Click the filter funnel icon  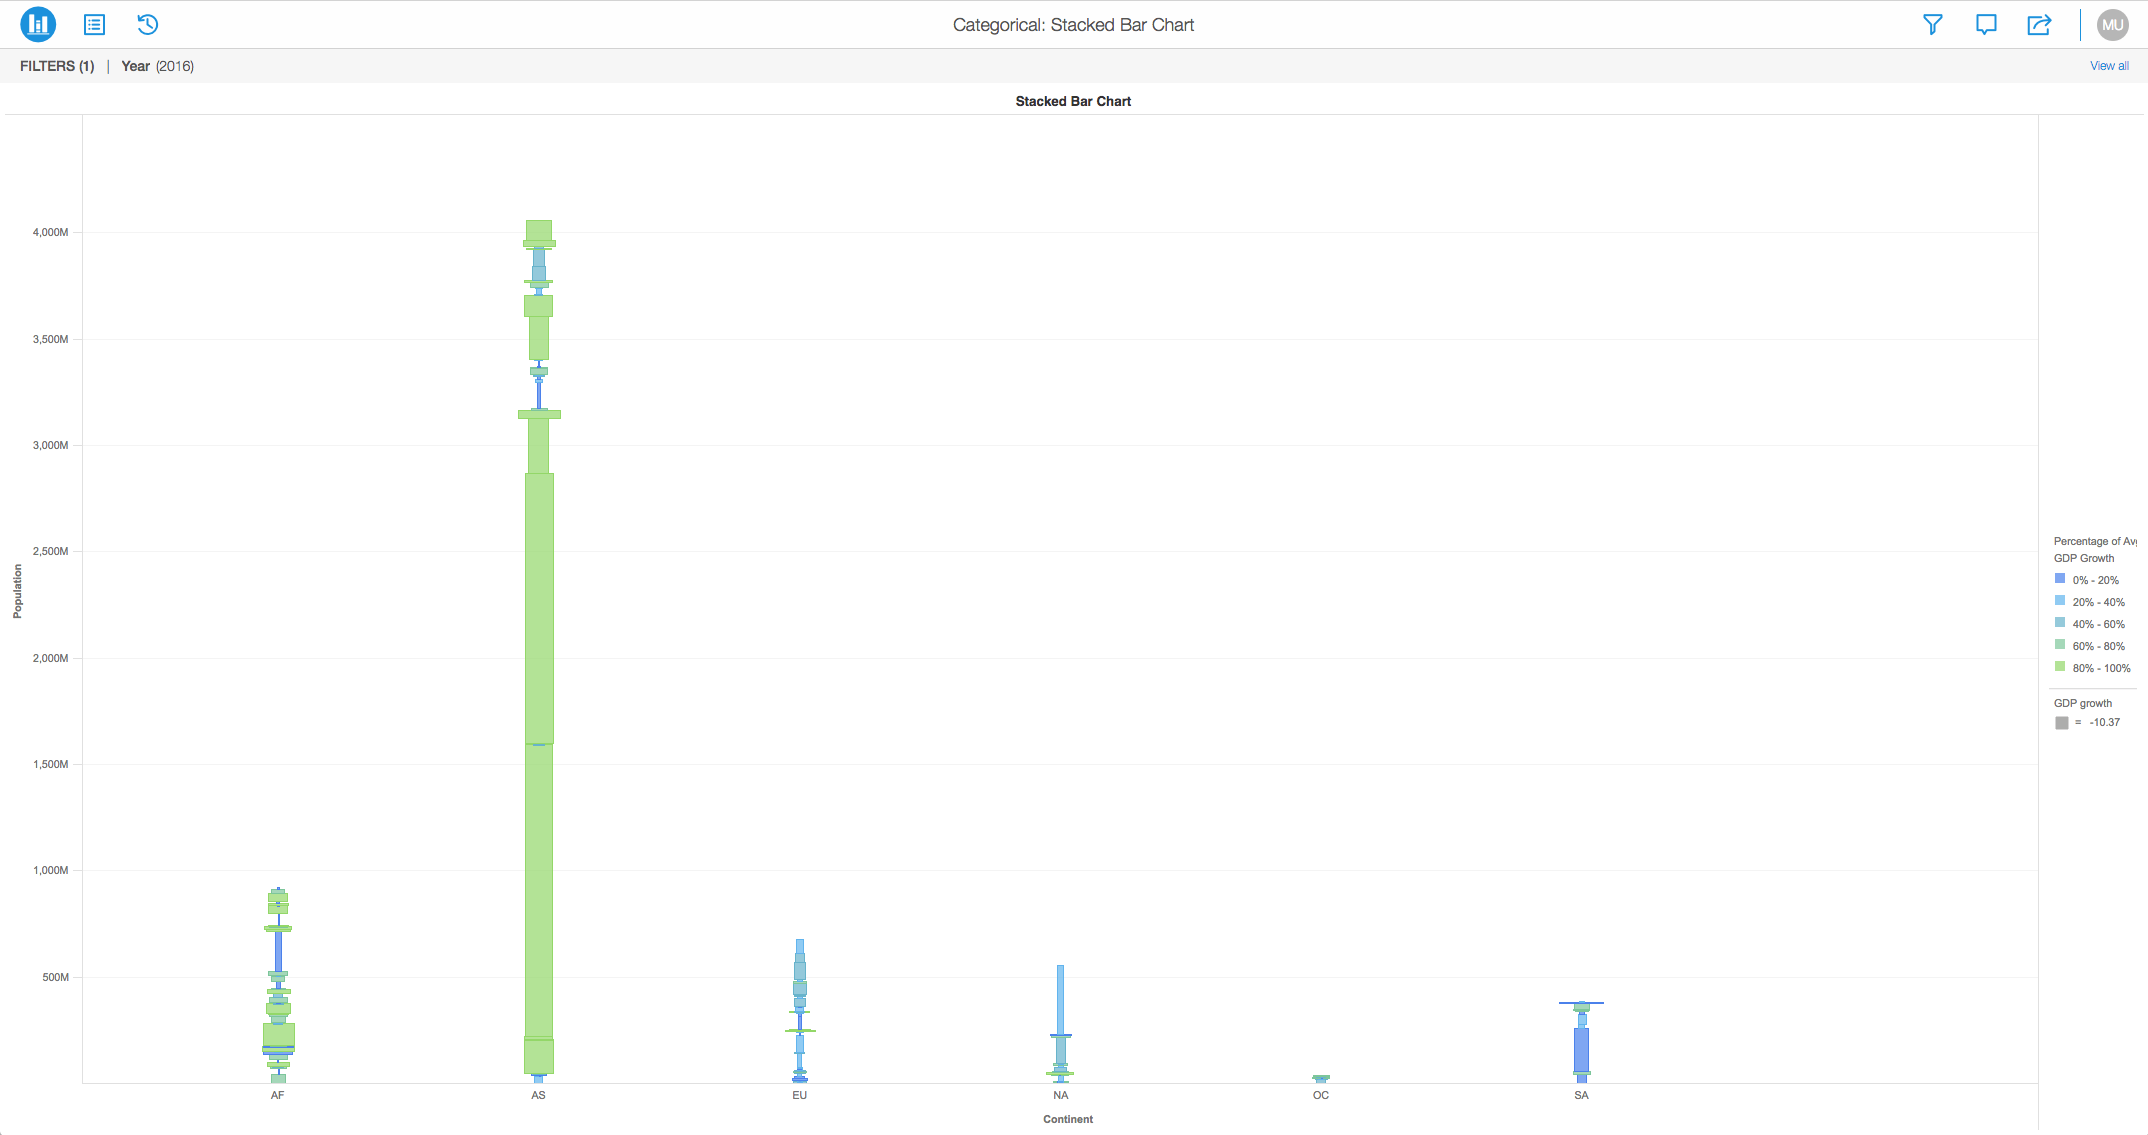pos(1932,24)
